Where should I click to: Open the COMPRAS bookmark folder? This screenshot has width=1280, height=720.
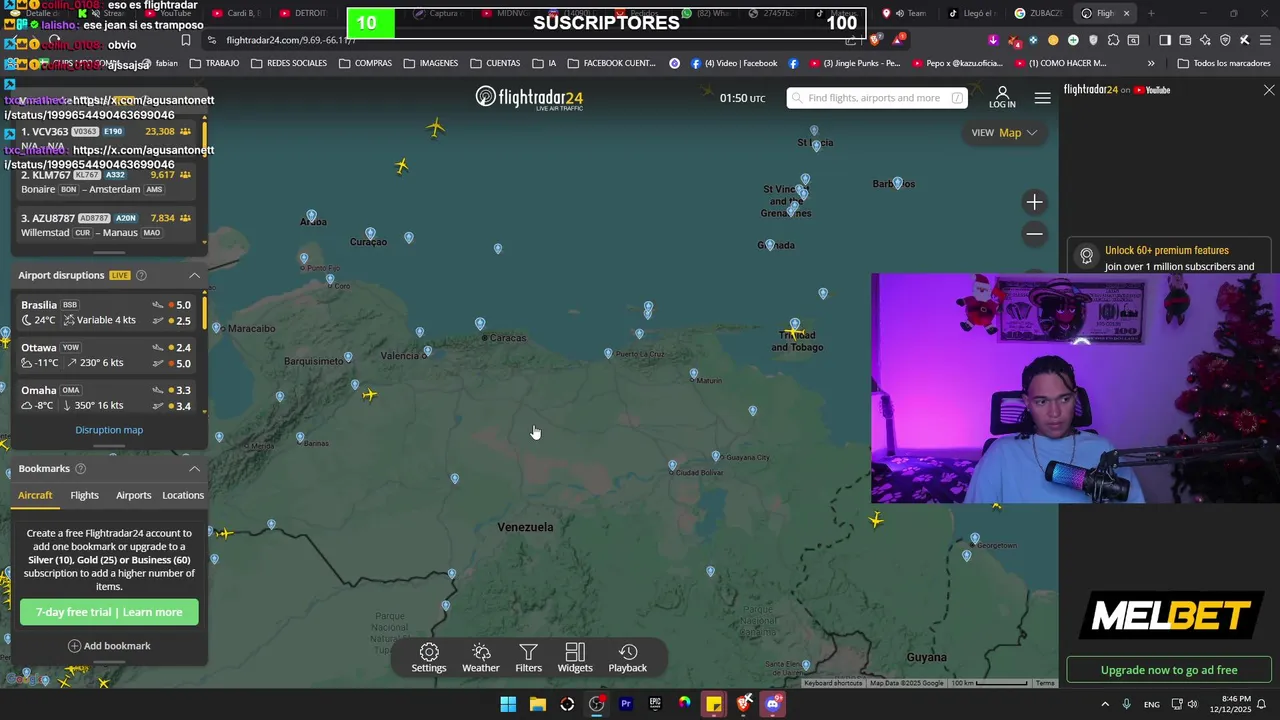click(x=365, y=63)
